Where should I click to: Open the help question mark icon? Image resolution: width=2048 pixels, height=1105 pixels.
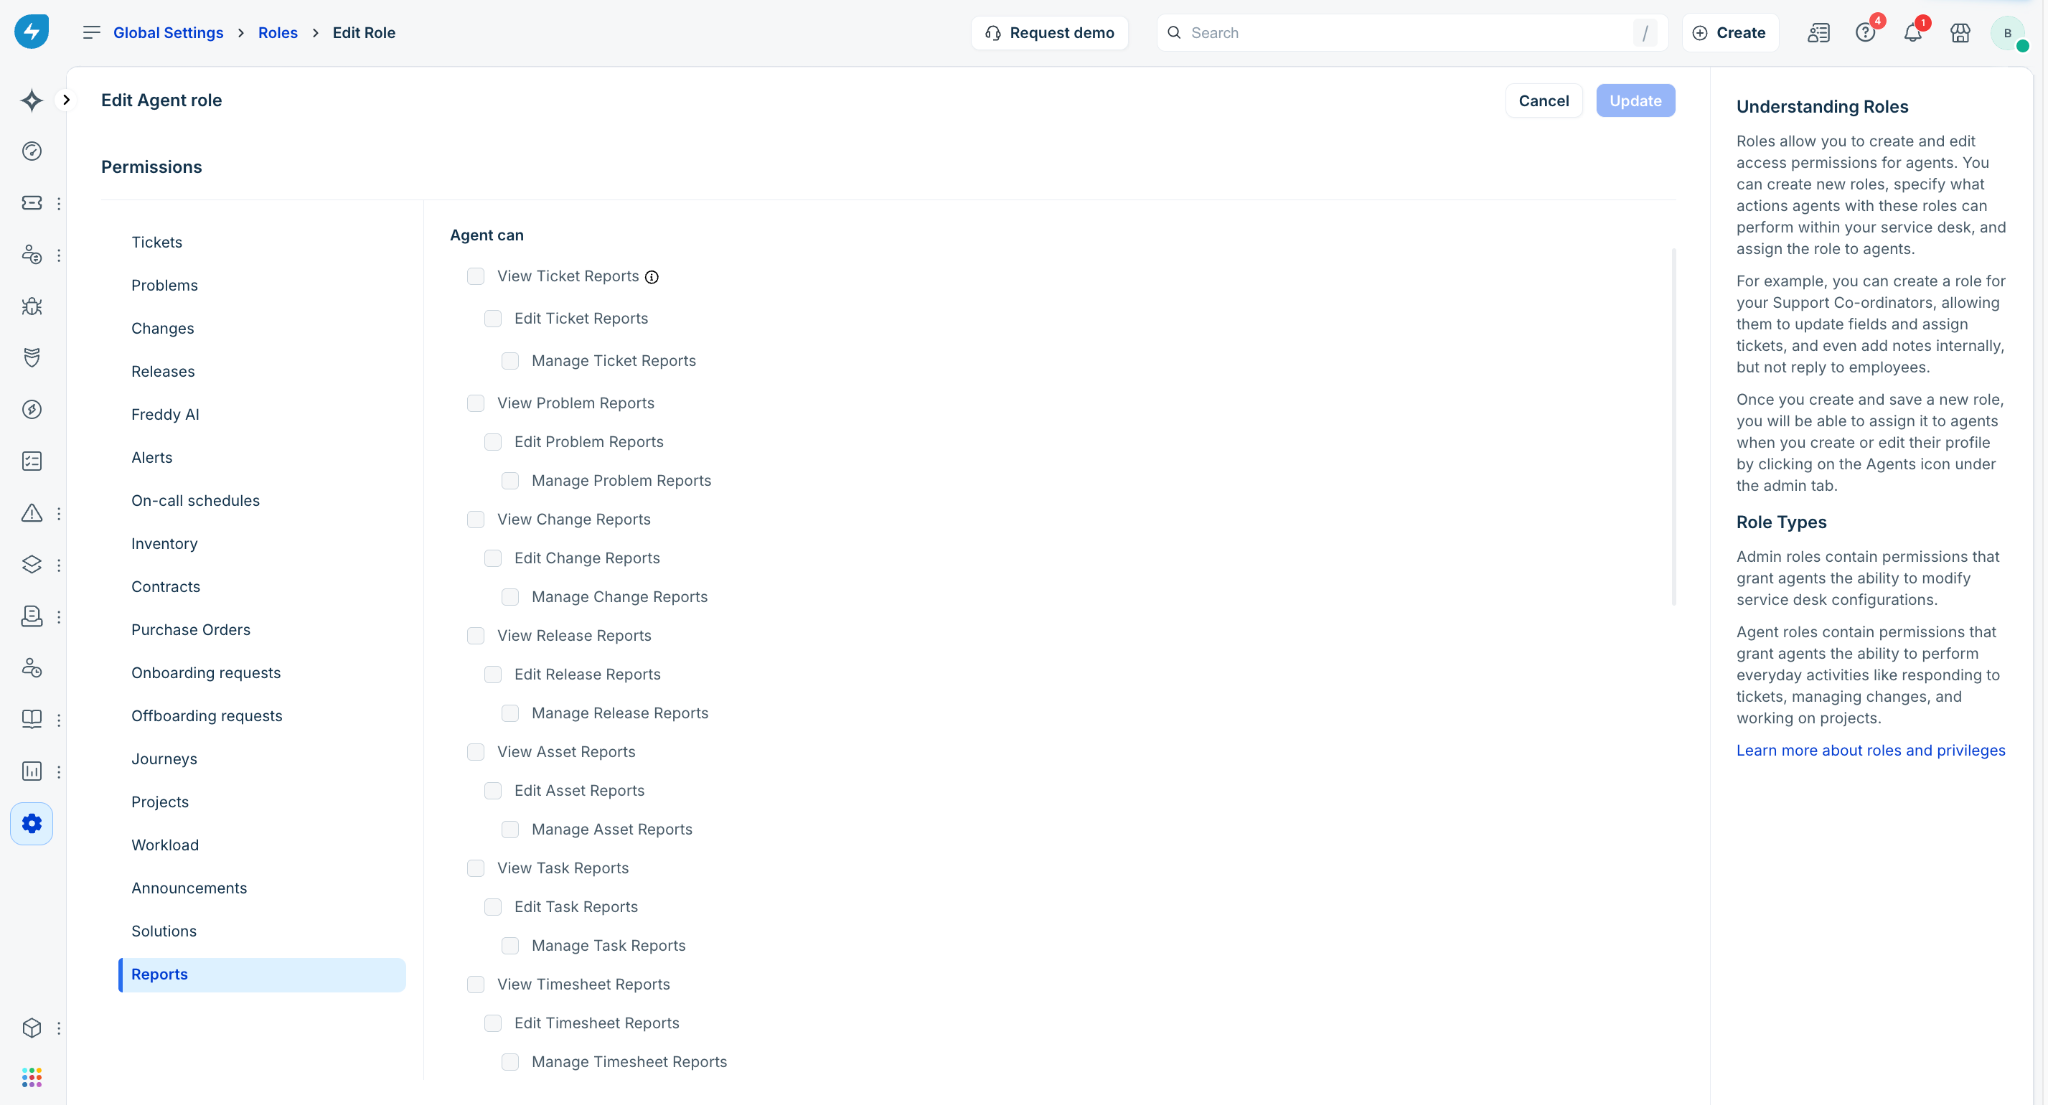tap(1865, 33)
